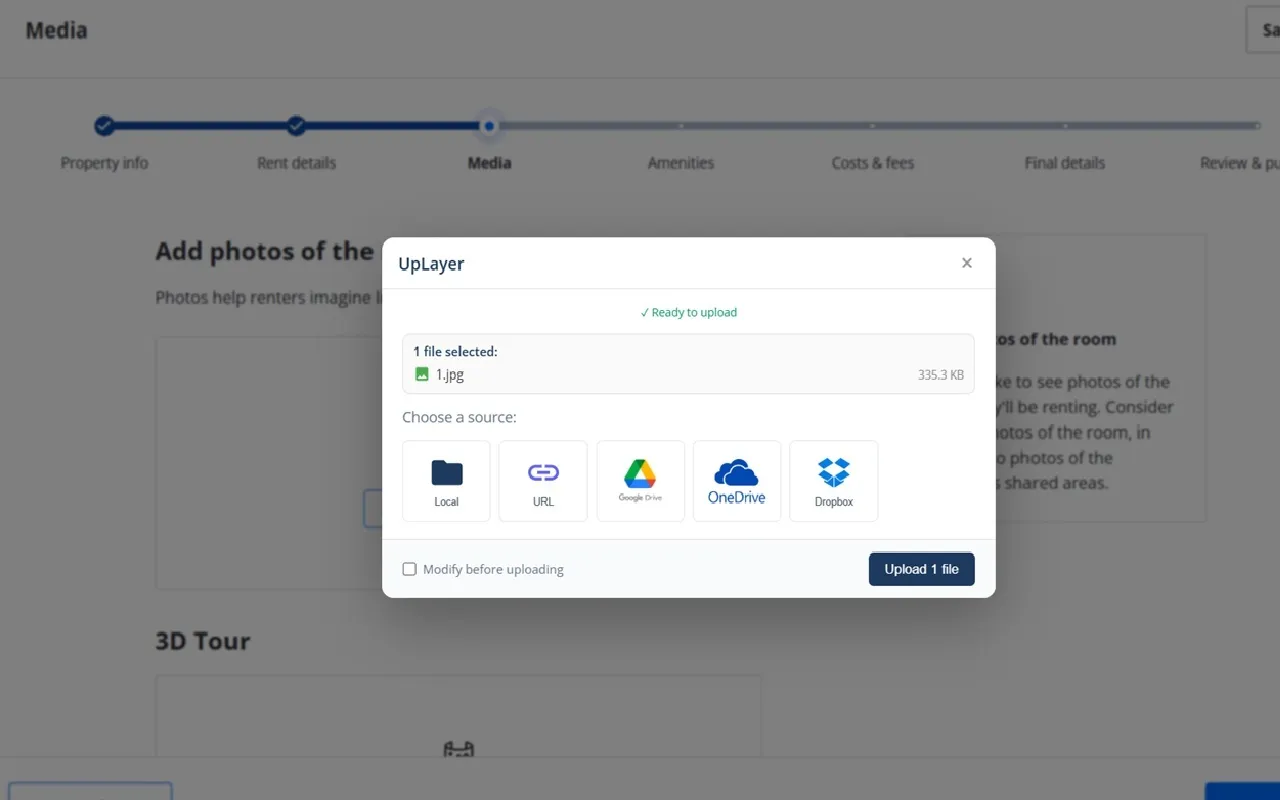Screen dimensions: 1280x800
Task: Switch to the Costs & fees step
Action: click(873, 163)
